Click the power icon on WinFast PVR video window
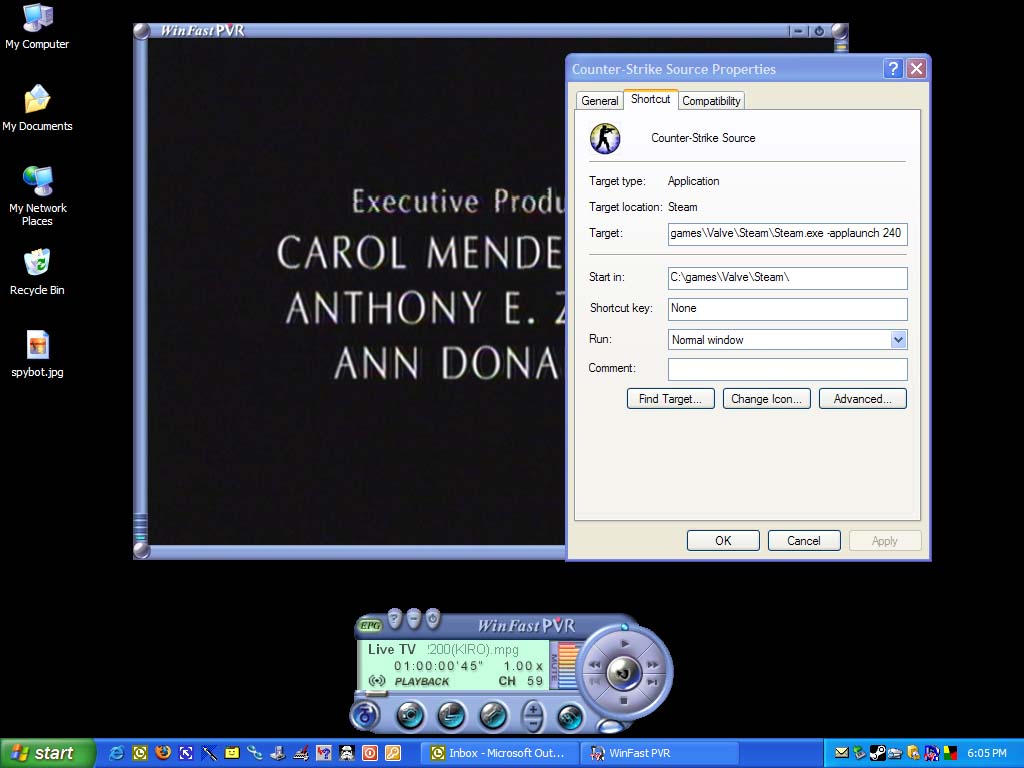This screenshot has width=1024, height=768. pyautogui.click(x=819, y=31)
